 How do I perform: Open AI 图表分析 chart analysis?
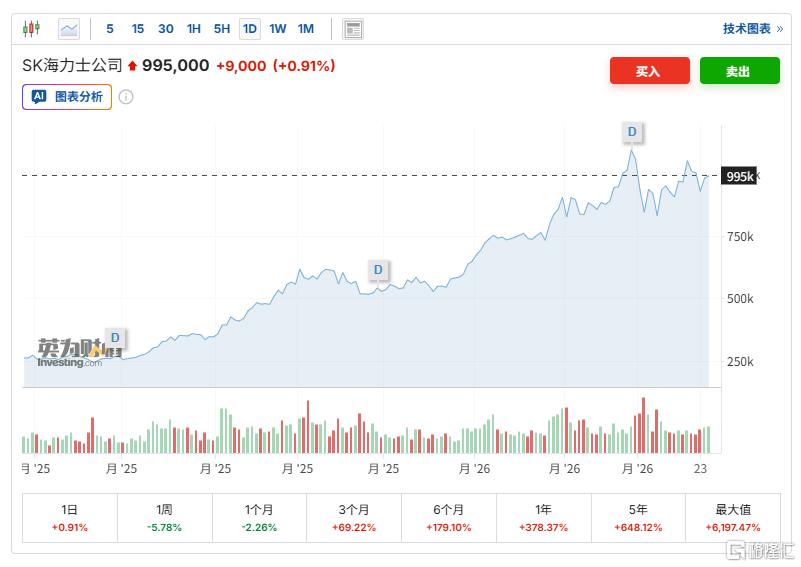point(67,97)
